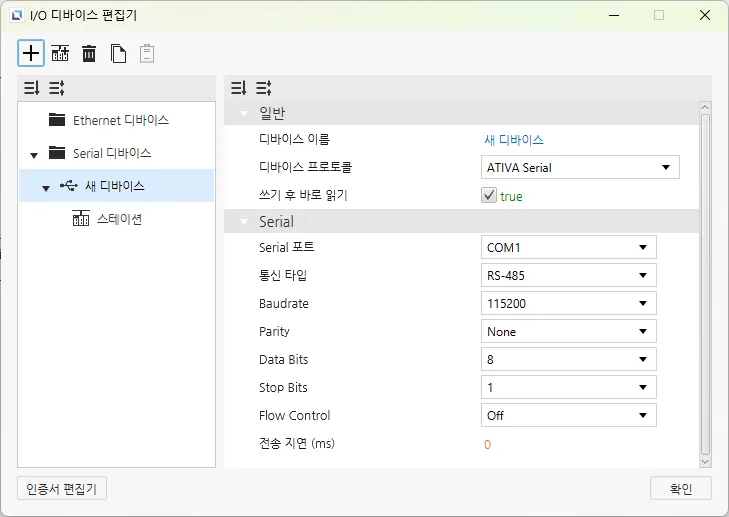Click the 인증서 편집기 button

click(63, 488)
